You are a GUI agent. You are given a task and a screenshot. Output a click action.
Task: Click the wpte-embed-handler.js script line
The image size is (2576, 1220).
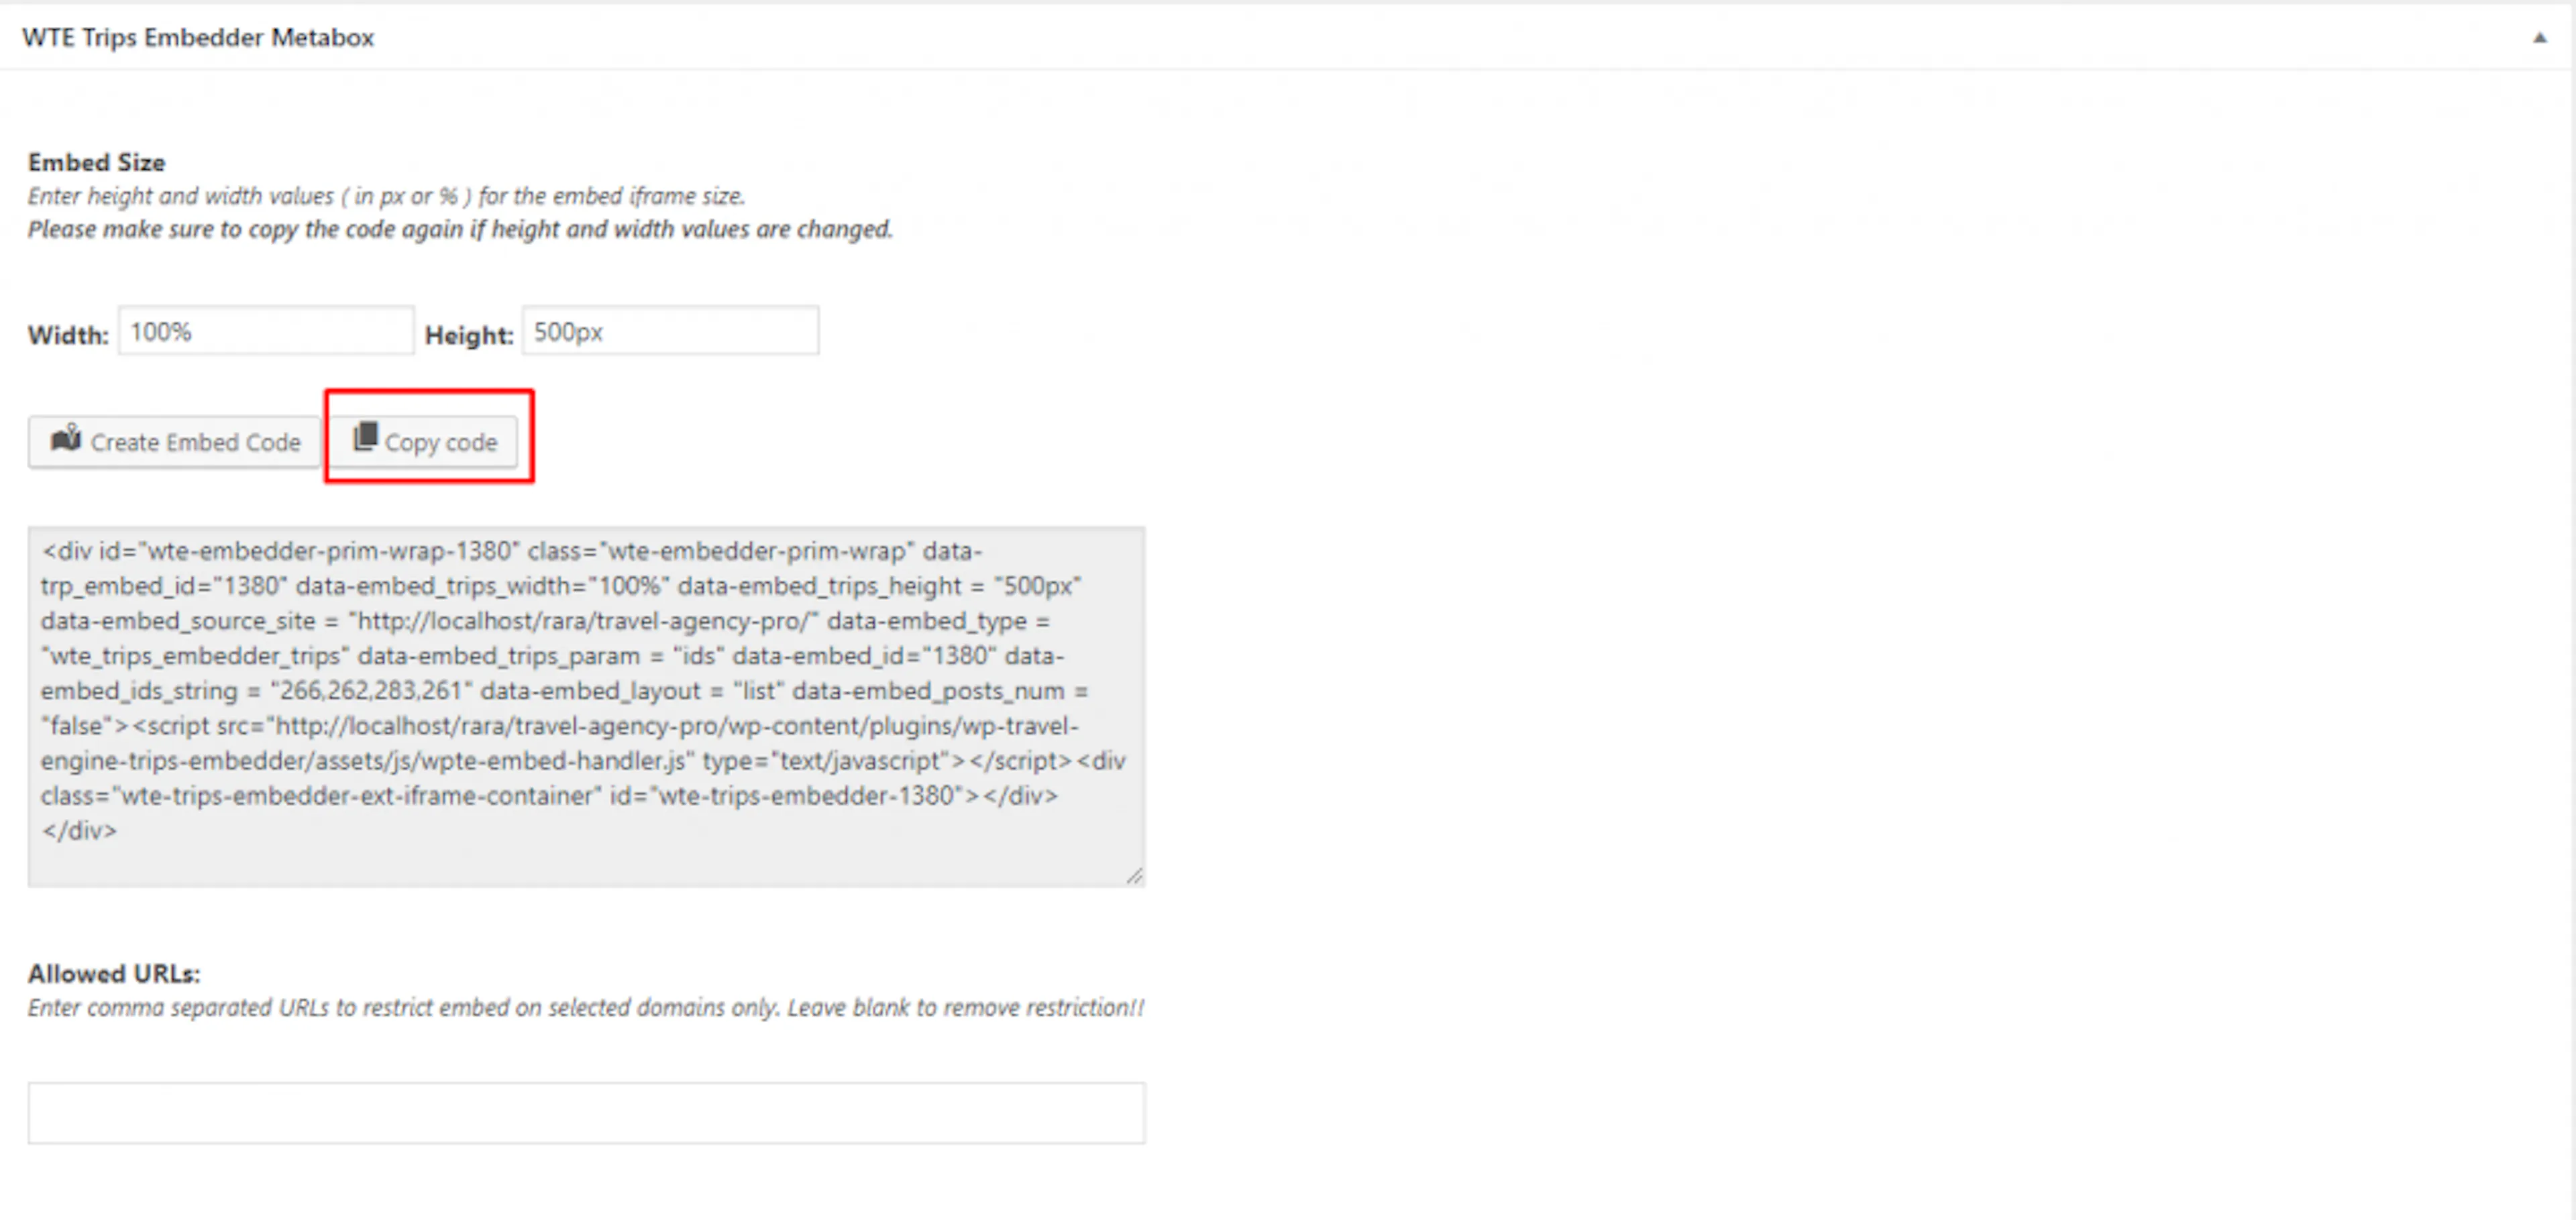pyautogui.click(x=583, y=761)
